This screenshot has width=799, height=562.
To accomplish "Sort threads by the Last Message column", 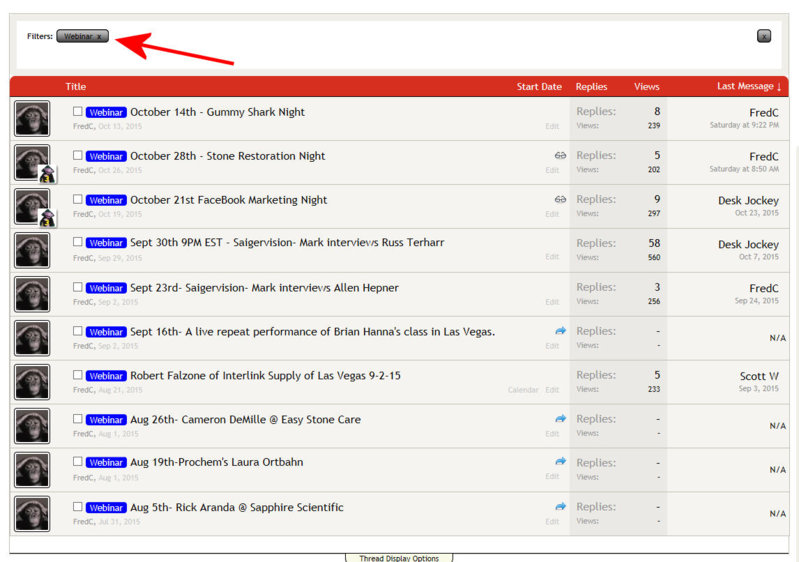I will 749,87.
